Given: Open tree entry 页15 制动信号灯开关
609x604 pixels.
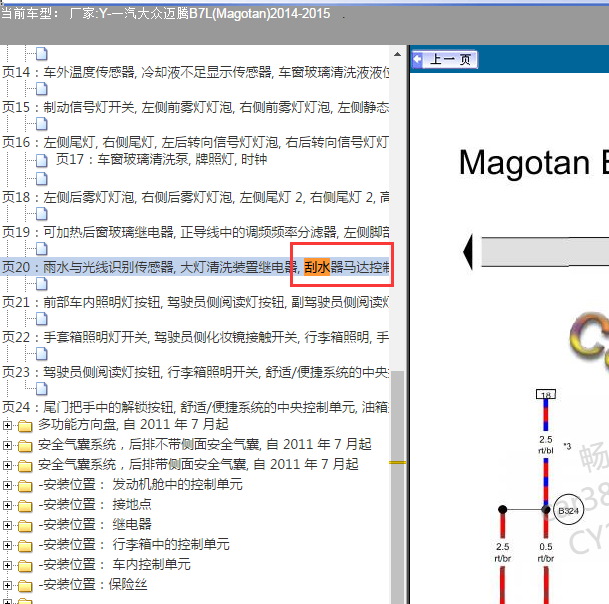Looking at the screenshot, I should tap(196, 107).
